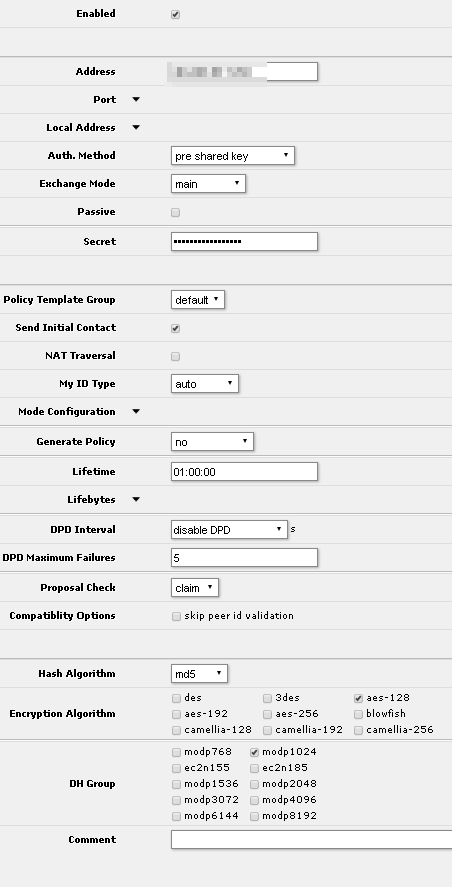Tick the modp2048 DH group

point(255,785)
